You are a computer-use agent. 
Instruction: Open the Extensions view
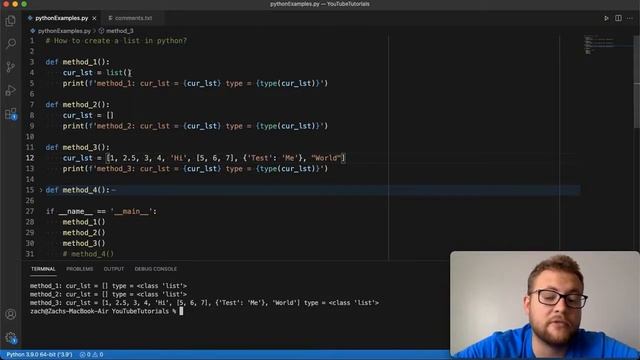coord(11,114)
